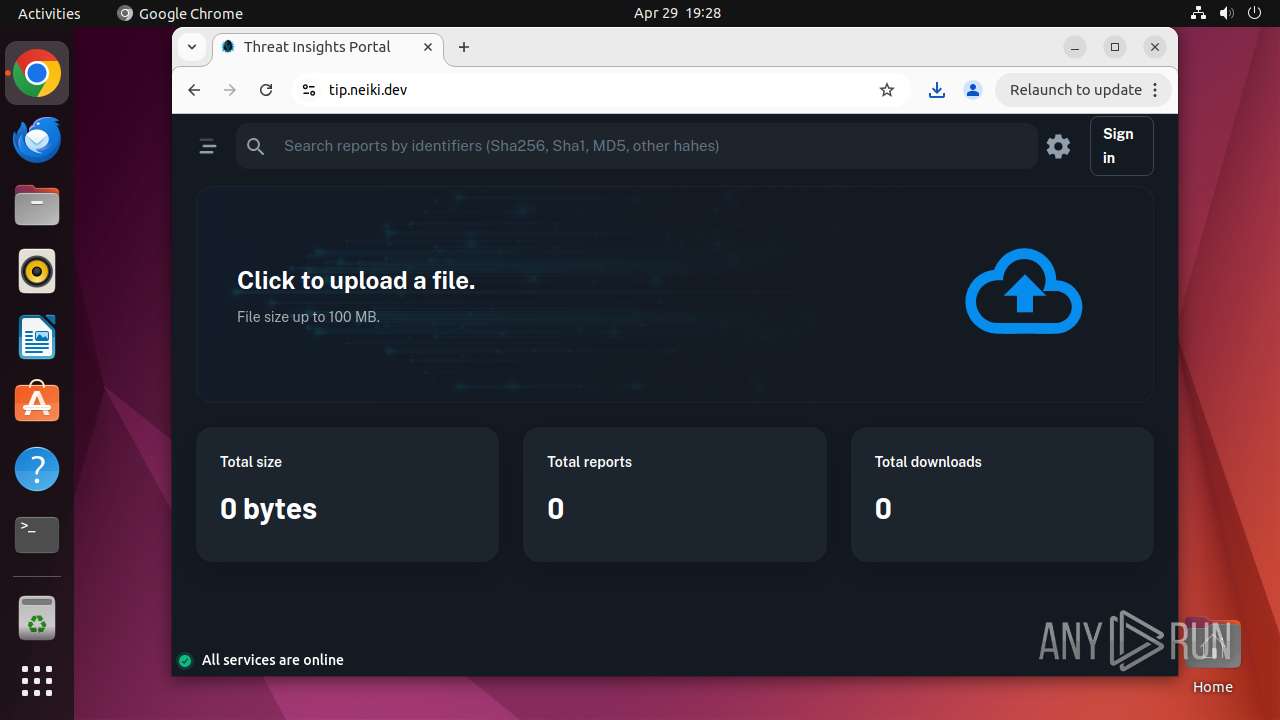
Task: Select the Total downloads card
Action: [x=1002, y=494]
